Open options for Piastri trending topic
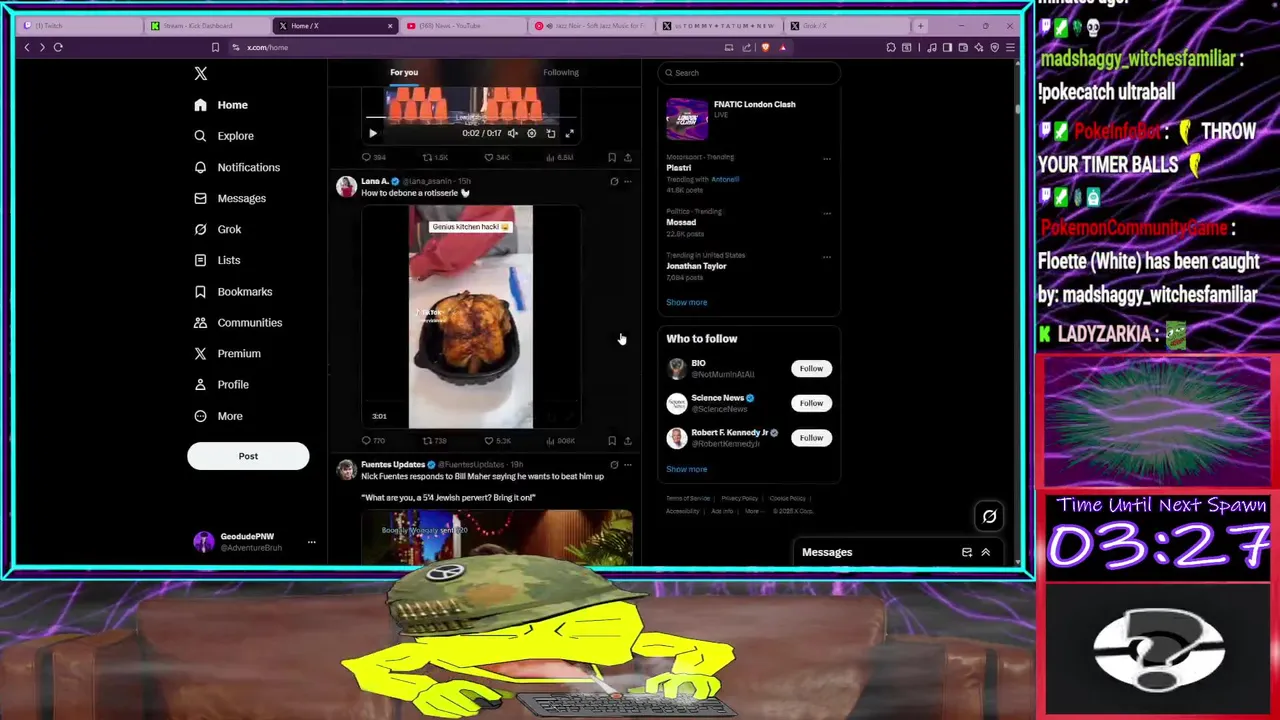 point(826,158)
